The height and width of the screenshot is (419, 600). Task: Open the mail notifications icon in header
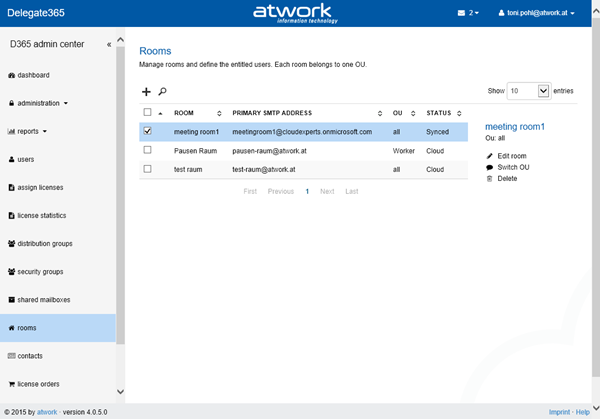point(461,13)
